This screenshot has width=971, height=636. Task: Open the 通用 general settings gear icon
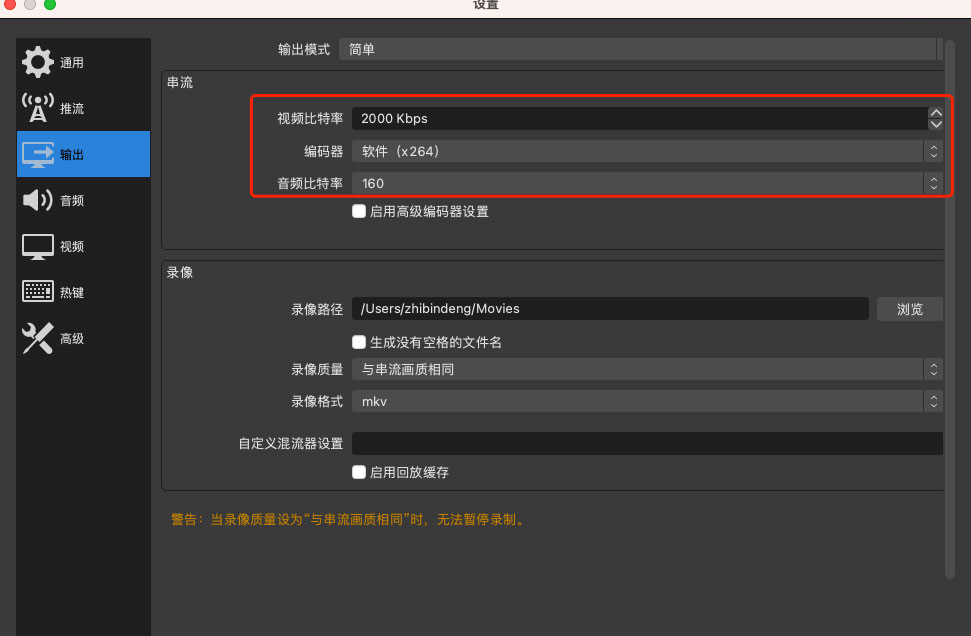[38, 62]
